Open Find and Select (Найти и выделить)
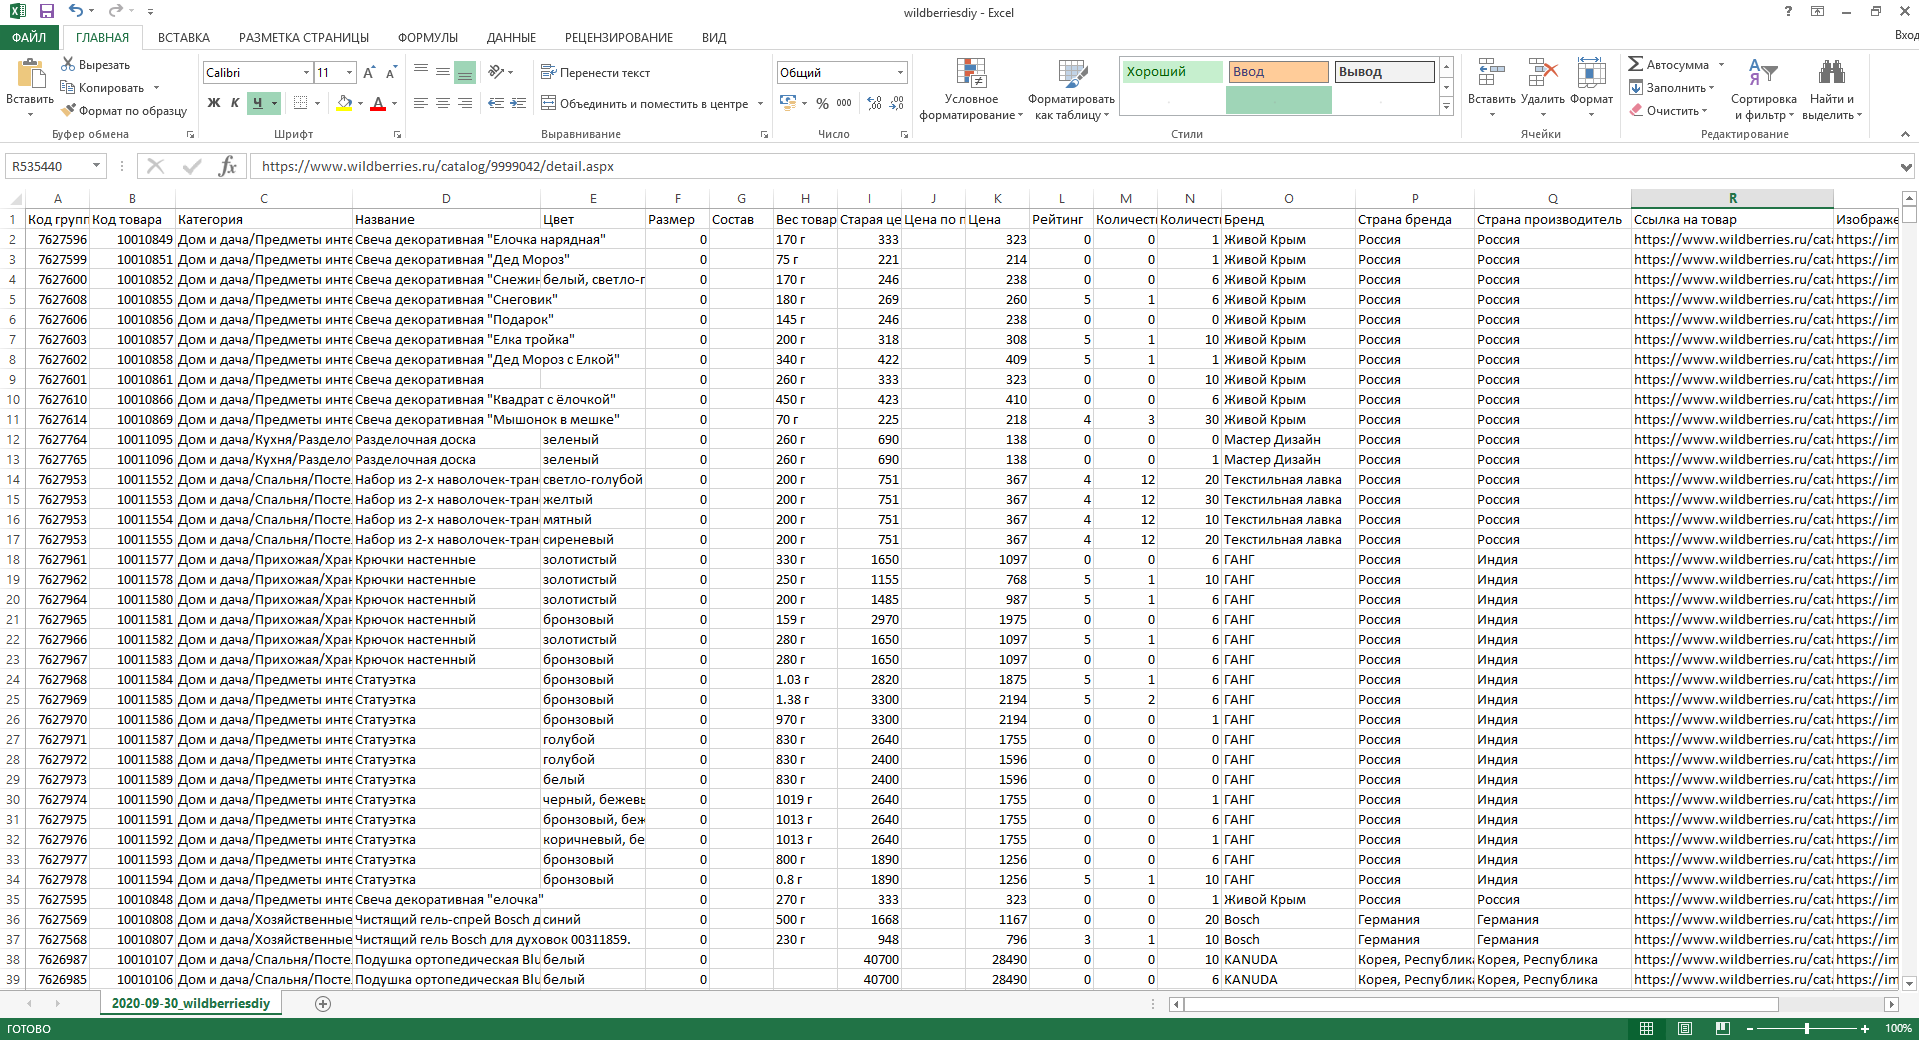1919x1040 pixels. point(1832,90)
